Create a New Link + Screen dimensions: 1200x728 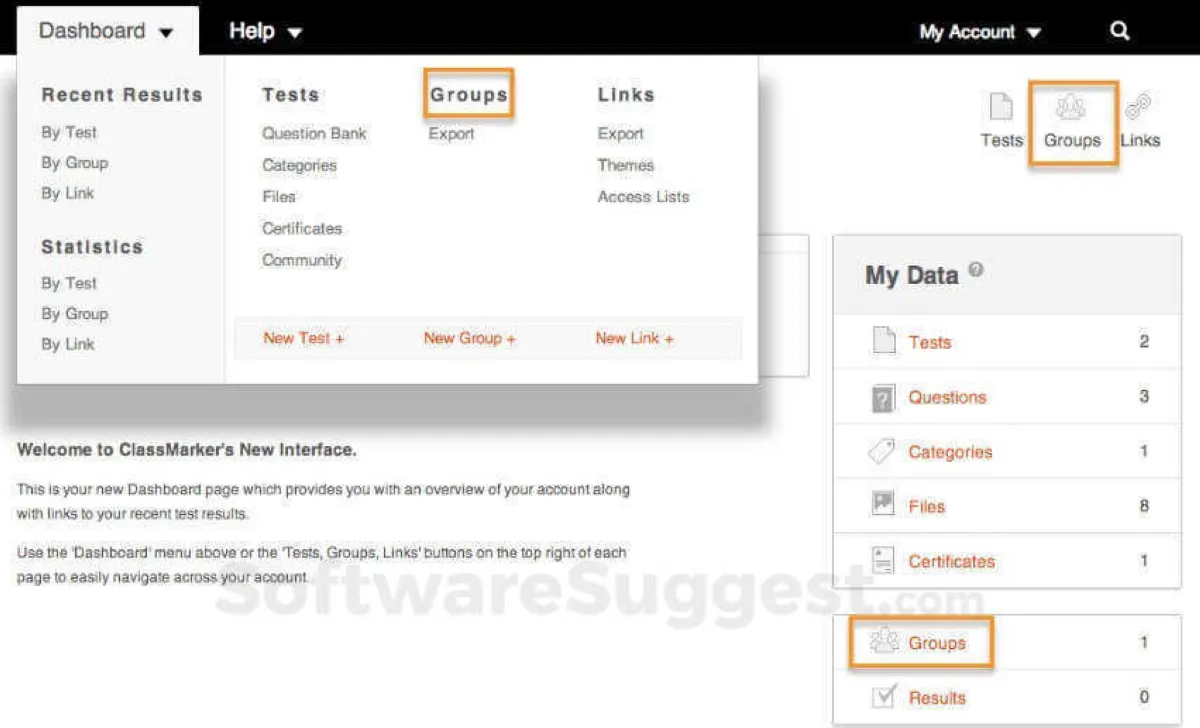634,338
